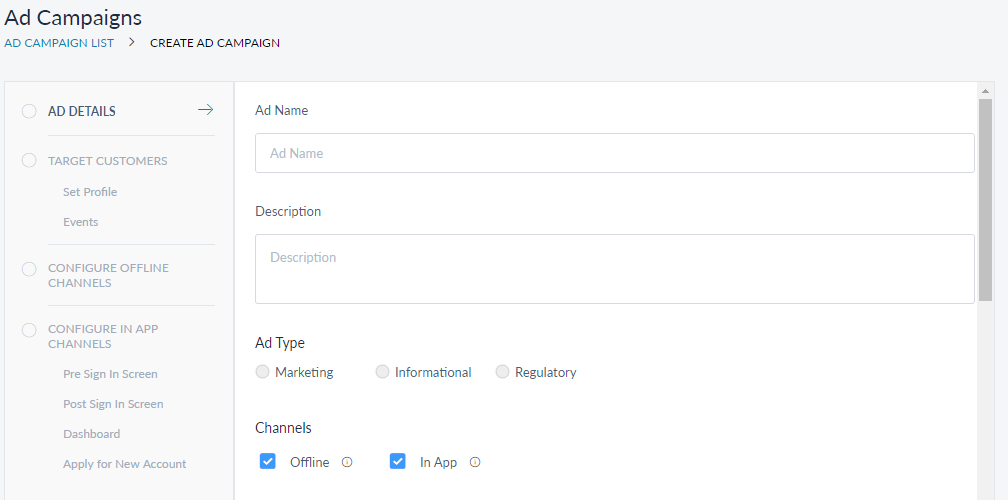Screen dimensions: 1008x500
Task: Return to AD CAMPAIGN LIST
Action: 59,43
